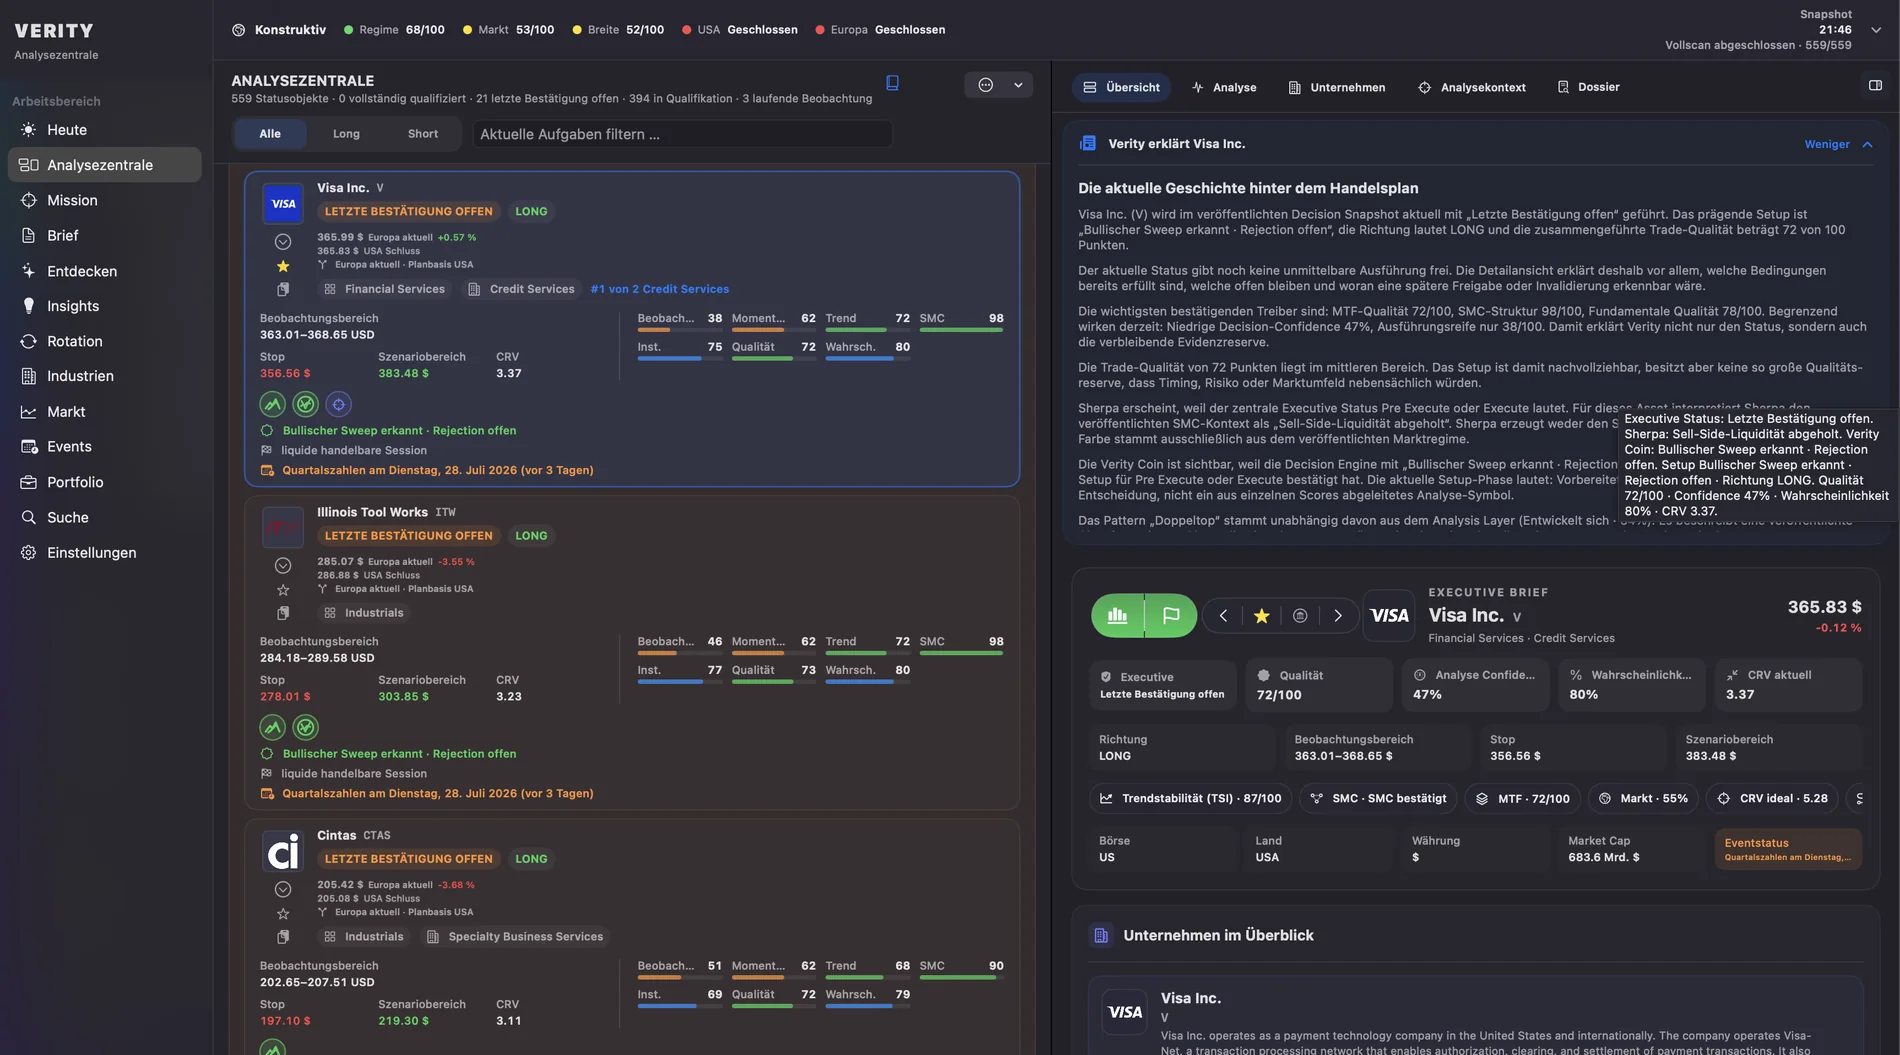The width and height of the screenshot is (1900, 1055).
Task: Select Analysezentrale in the sidebar
Action: [104, 165]
